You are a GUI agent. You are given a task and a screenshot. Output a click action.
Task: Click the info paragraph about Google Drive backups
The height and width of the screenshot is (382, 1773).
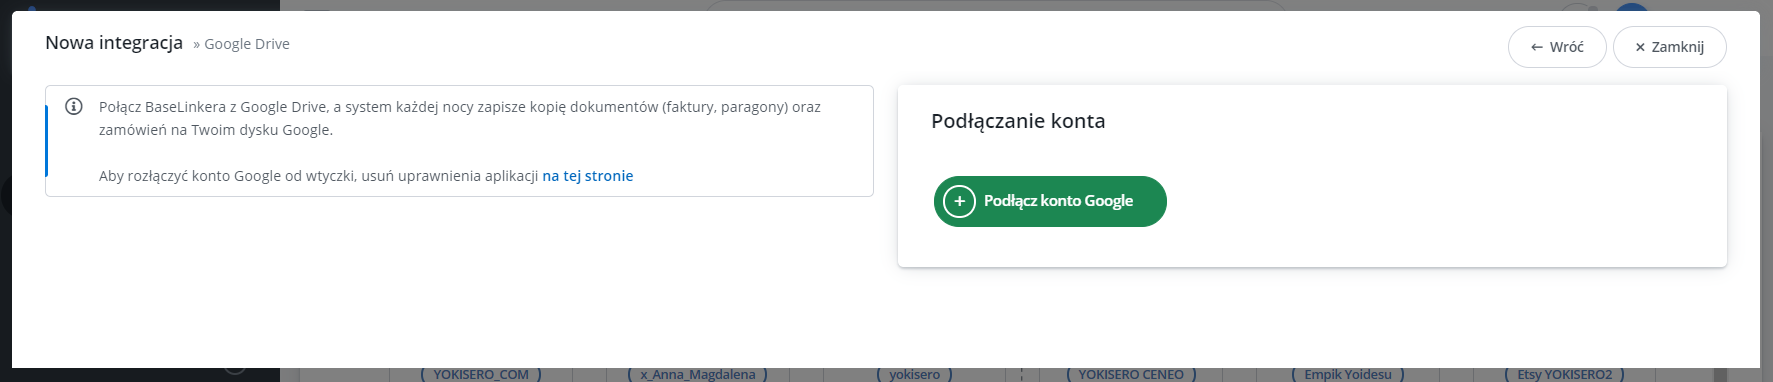click(460, 118)
